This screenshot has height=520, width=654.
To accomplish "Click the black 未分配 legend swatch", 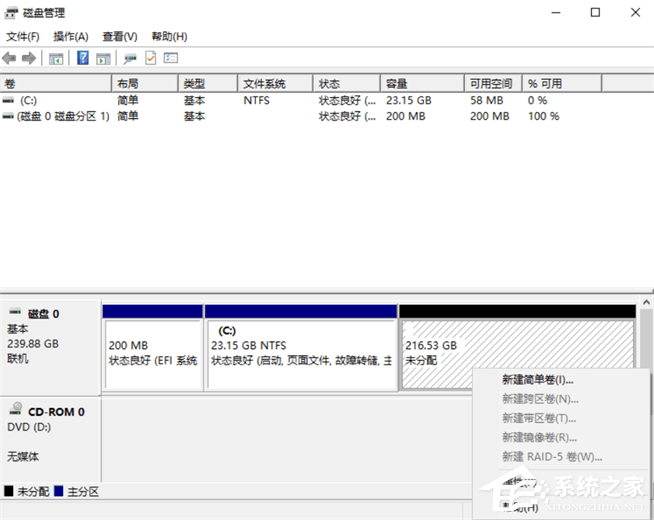I will (9, 491).
